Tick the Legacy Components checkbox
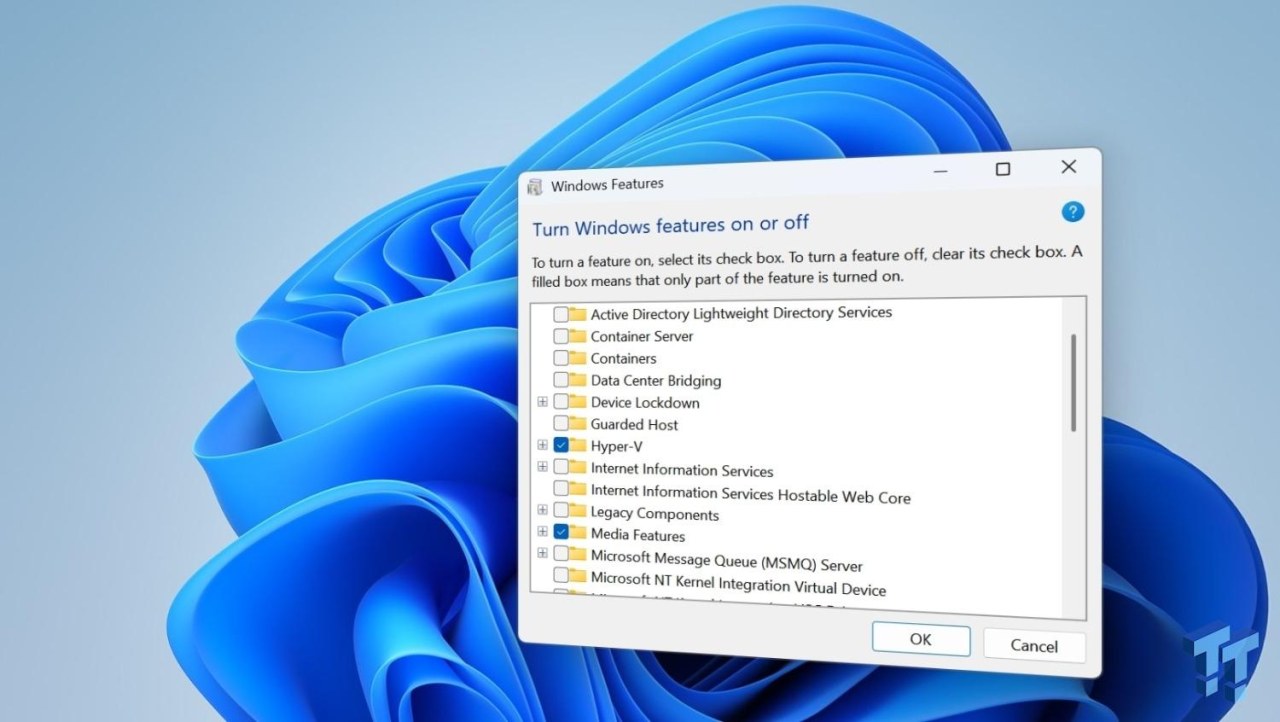 561,511
